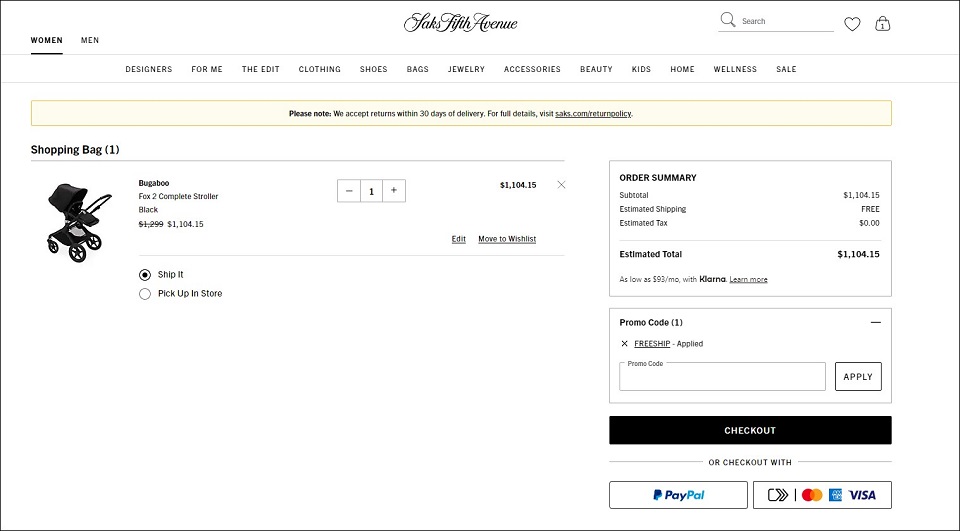The image size is (960, 531).
Task: Open the stroller product thumbnail
Action: click(x=78, y=222)
